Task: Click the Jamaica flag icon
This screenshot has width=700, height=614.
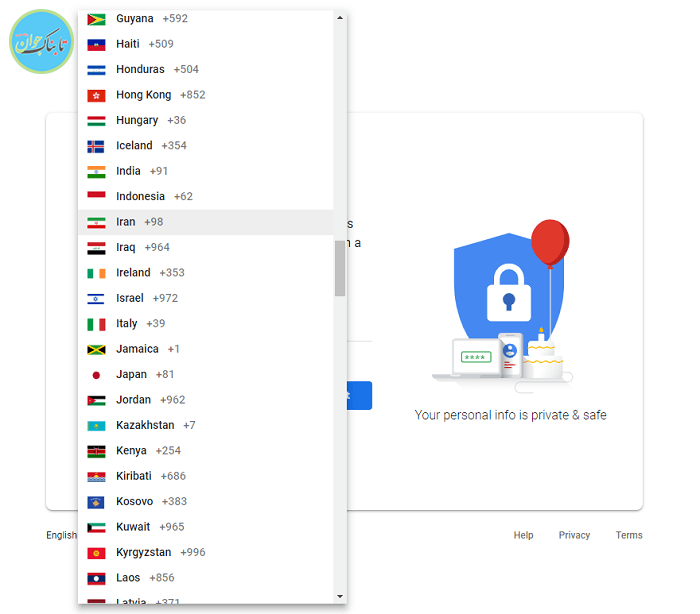Action: (96, 350)
